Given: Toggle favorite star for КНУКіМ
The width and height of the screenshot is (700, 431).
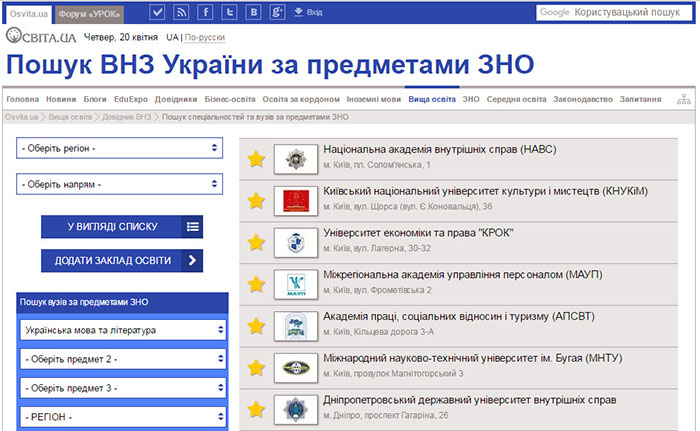Looking at the screenshot, I should pyautogui.click(x=256, y=201).
